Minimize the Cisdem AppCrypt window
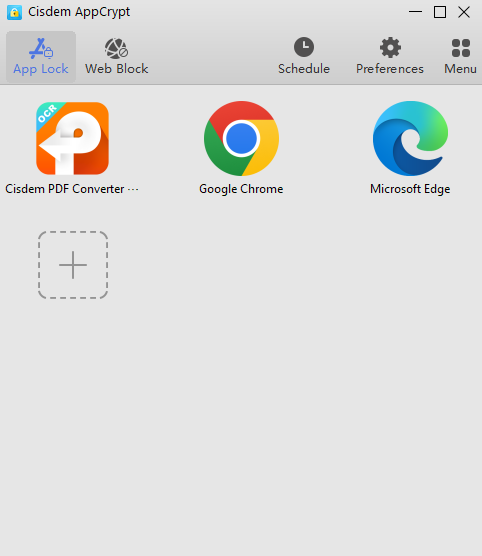The image size is (482, 556). (x=415, y=12)
